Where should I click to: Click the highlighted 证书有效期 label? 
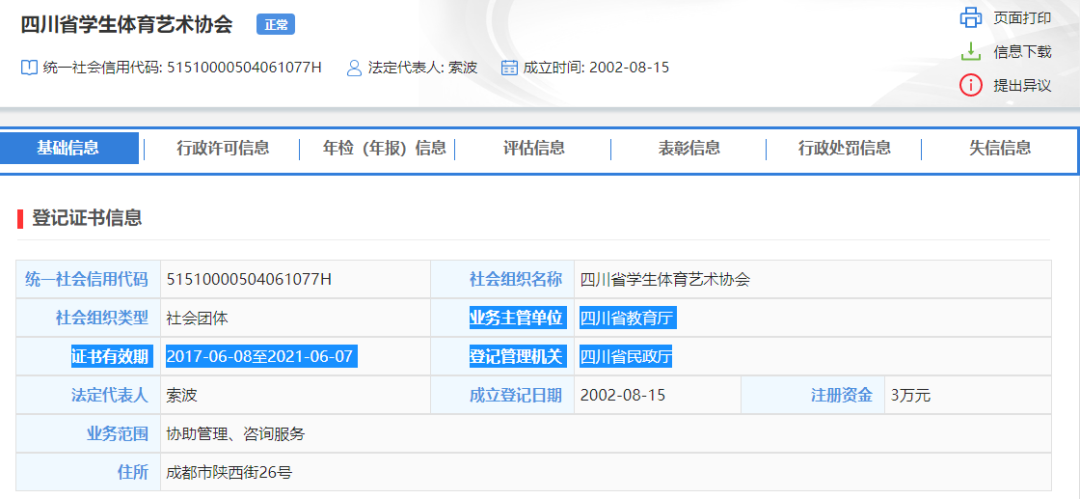pyautogui.click(x=110, y=356)
